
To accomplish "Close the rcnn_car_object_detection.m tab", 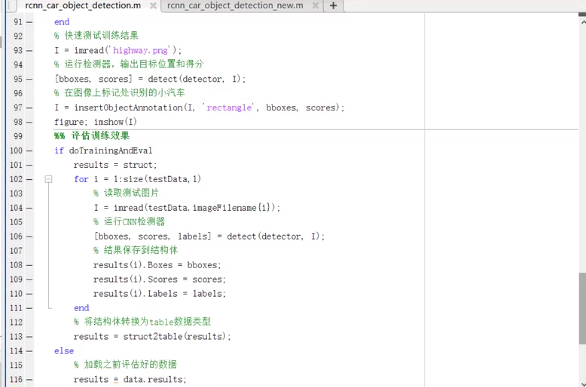I will click(x=153, y=6).
